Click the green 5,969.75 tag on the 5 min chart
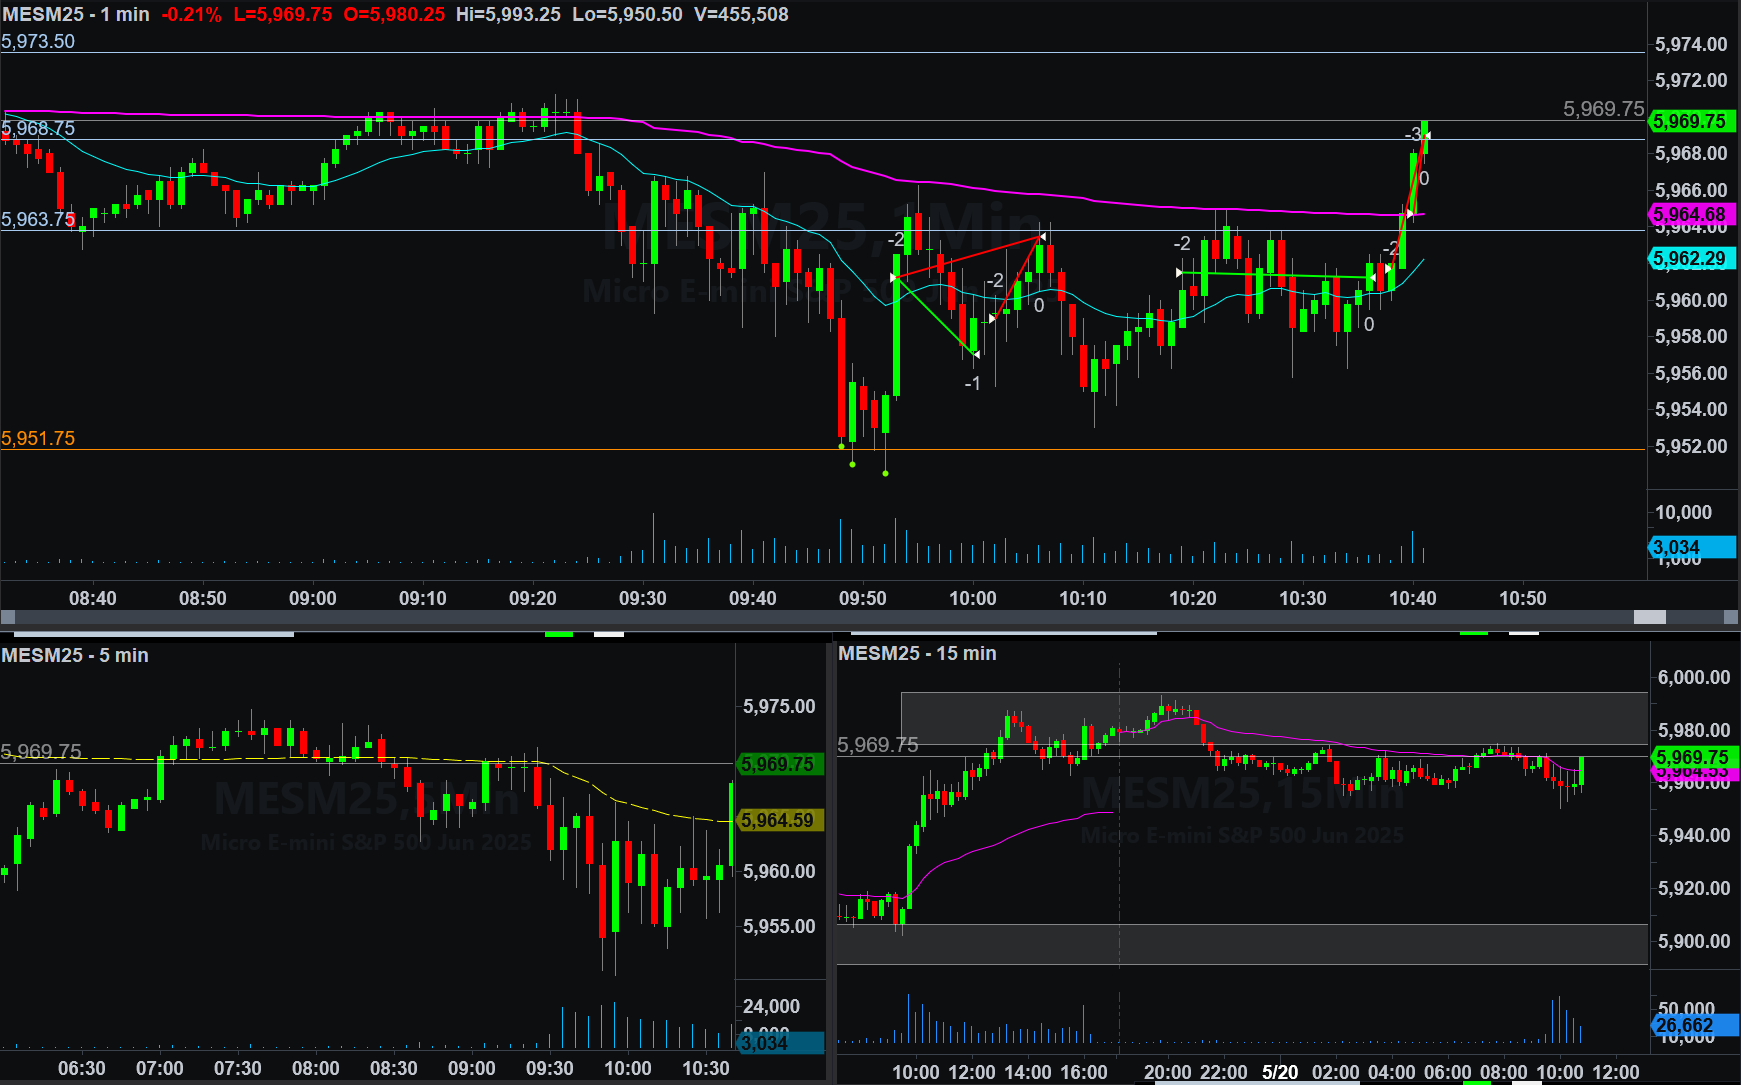 pos(779,764)
